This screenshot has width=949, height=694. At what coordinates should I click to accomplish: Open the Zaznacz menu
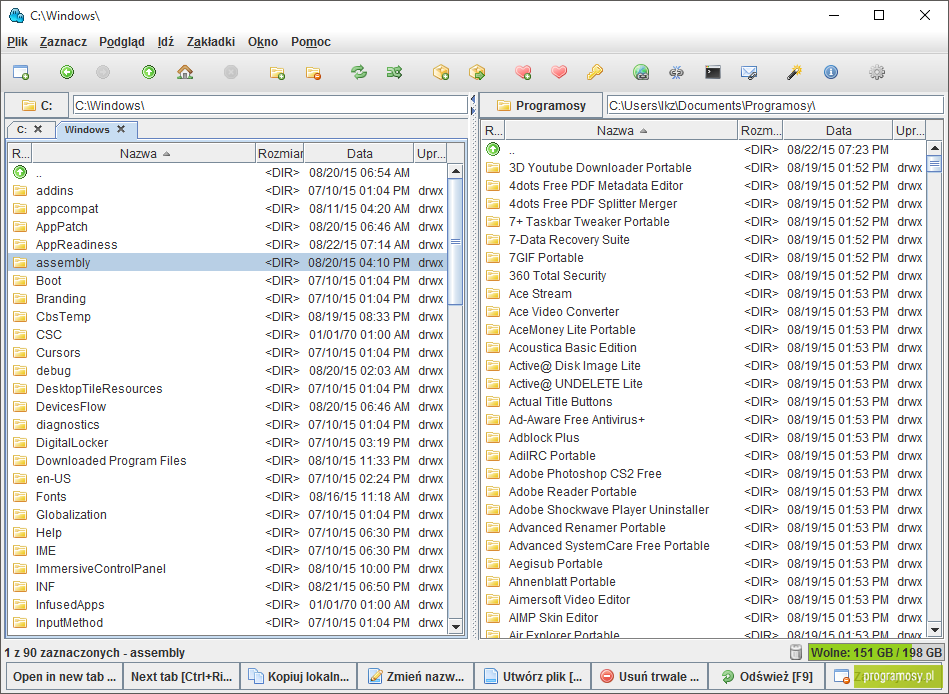pos(63,42)
